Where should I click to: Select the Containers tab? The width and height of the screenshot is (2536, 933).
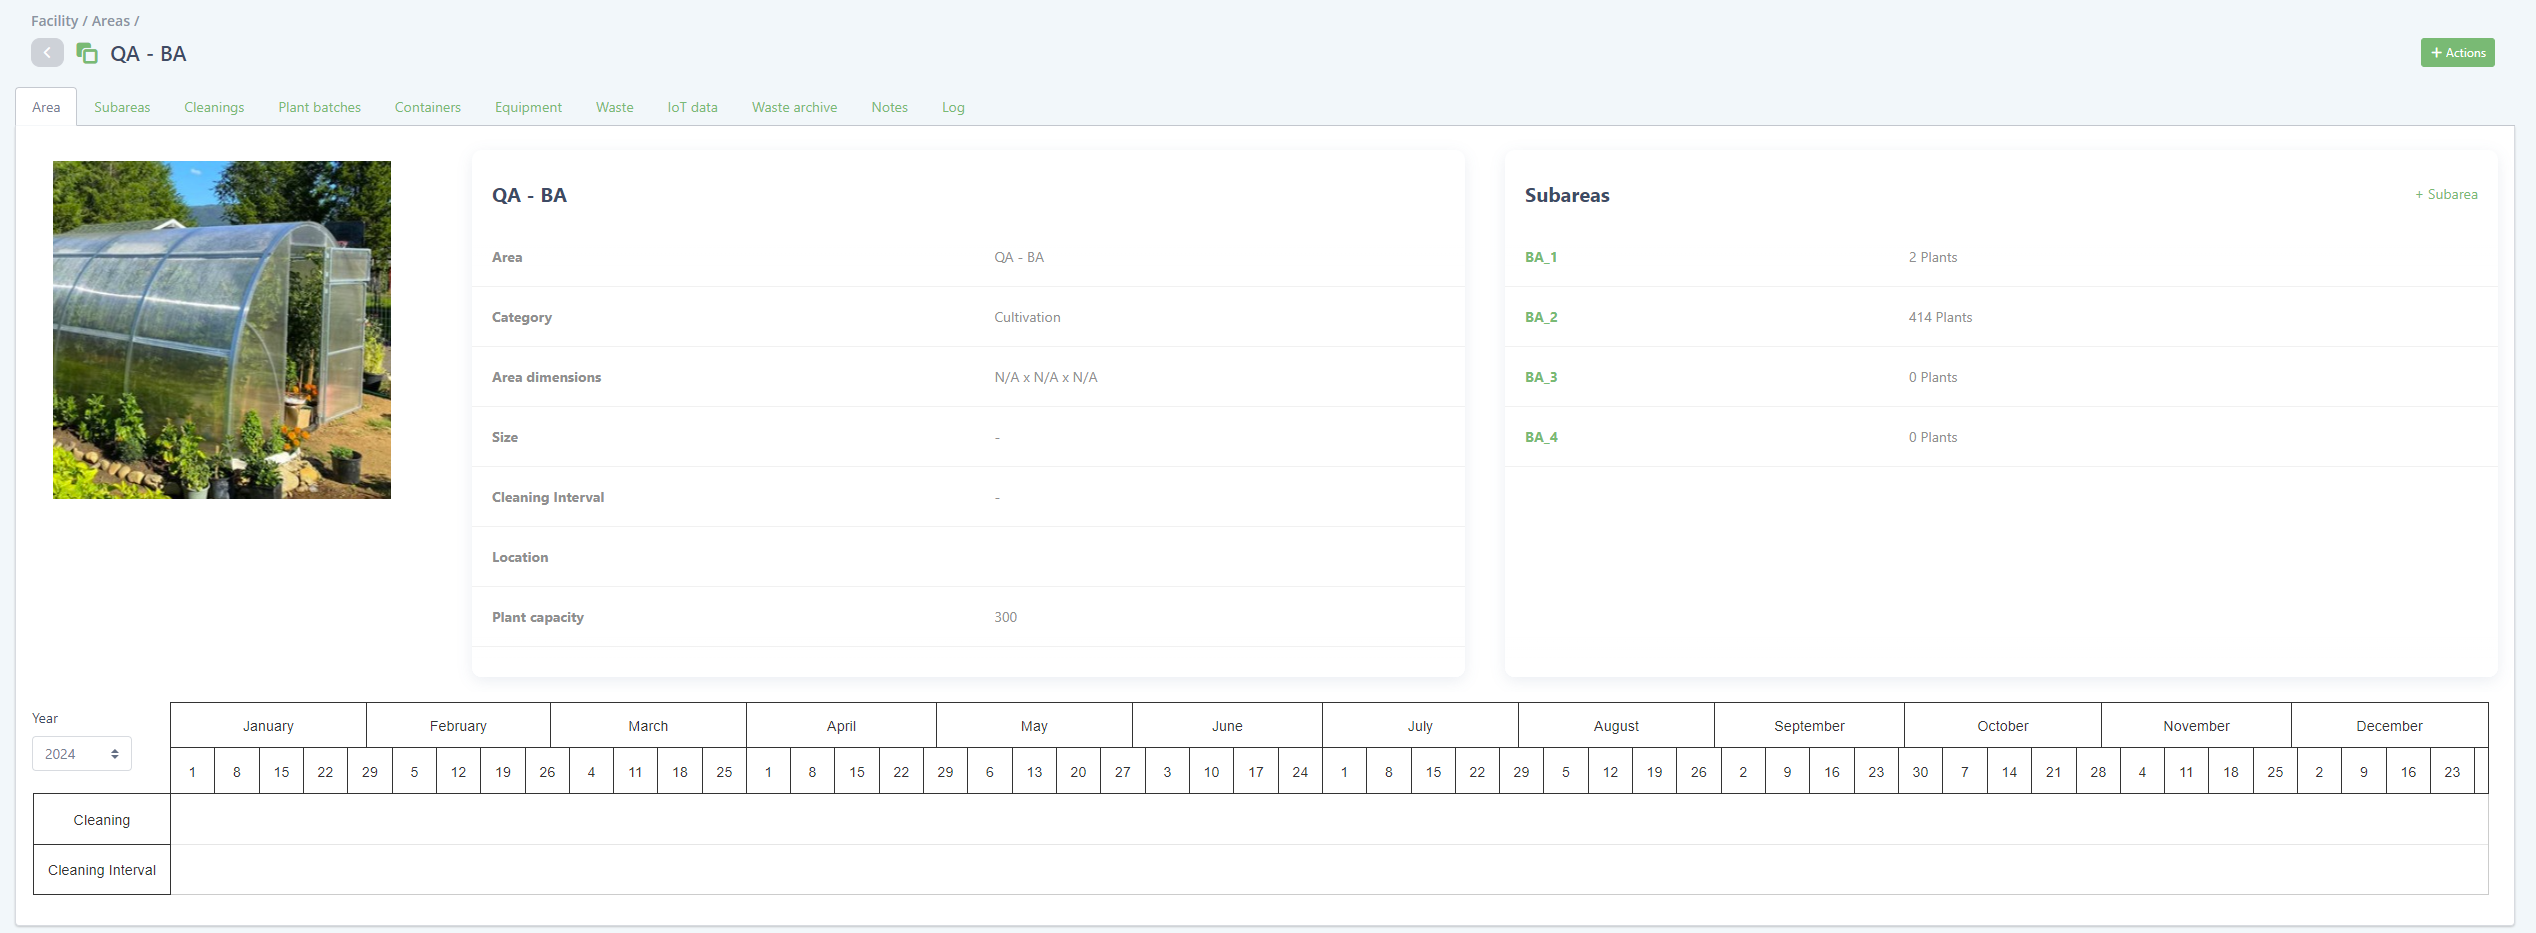tap(427, 107)
